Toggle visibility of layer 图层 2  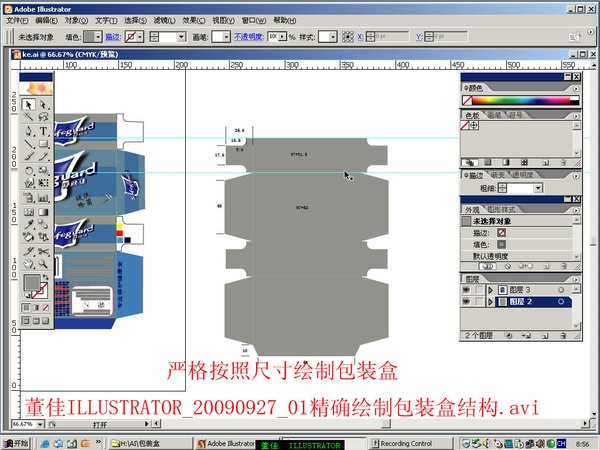click(x=468, y=301)
